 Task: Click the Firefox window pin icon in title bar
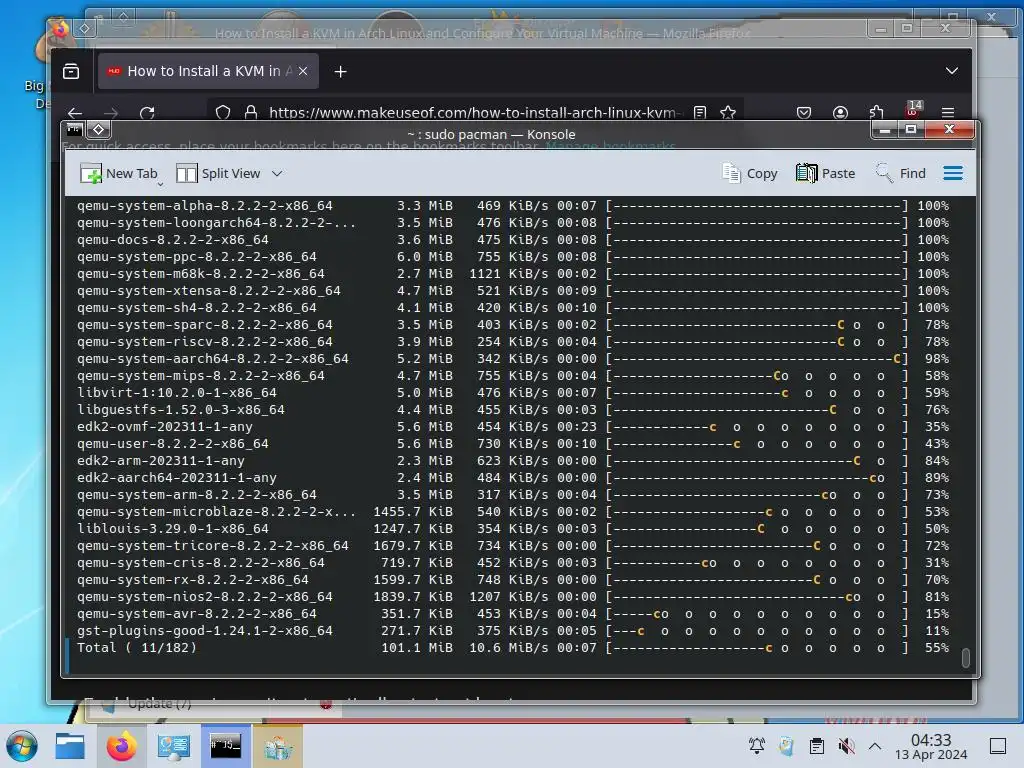[85, 29]
